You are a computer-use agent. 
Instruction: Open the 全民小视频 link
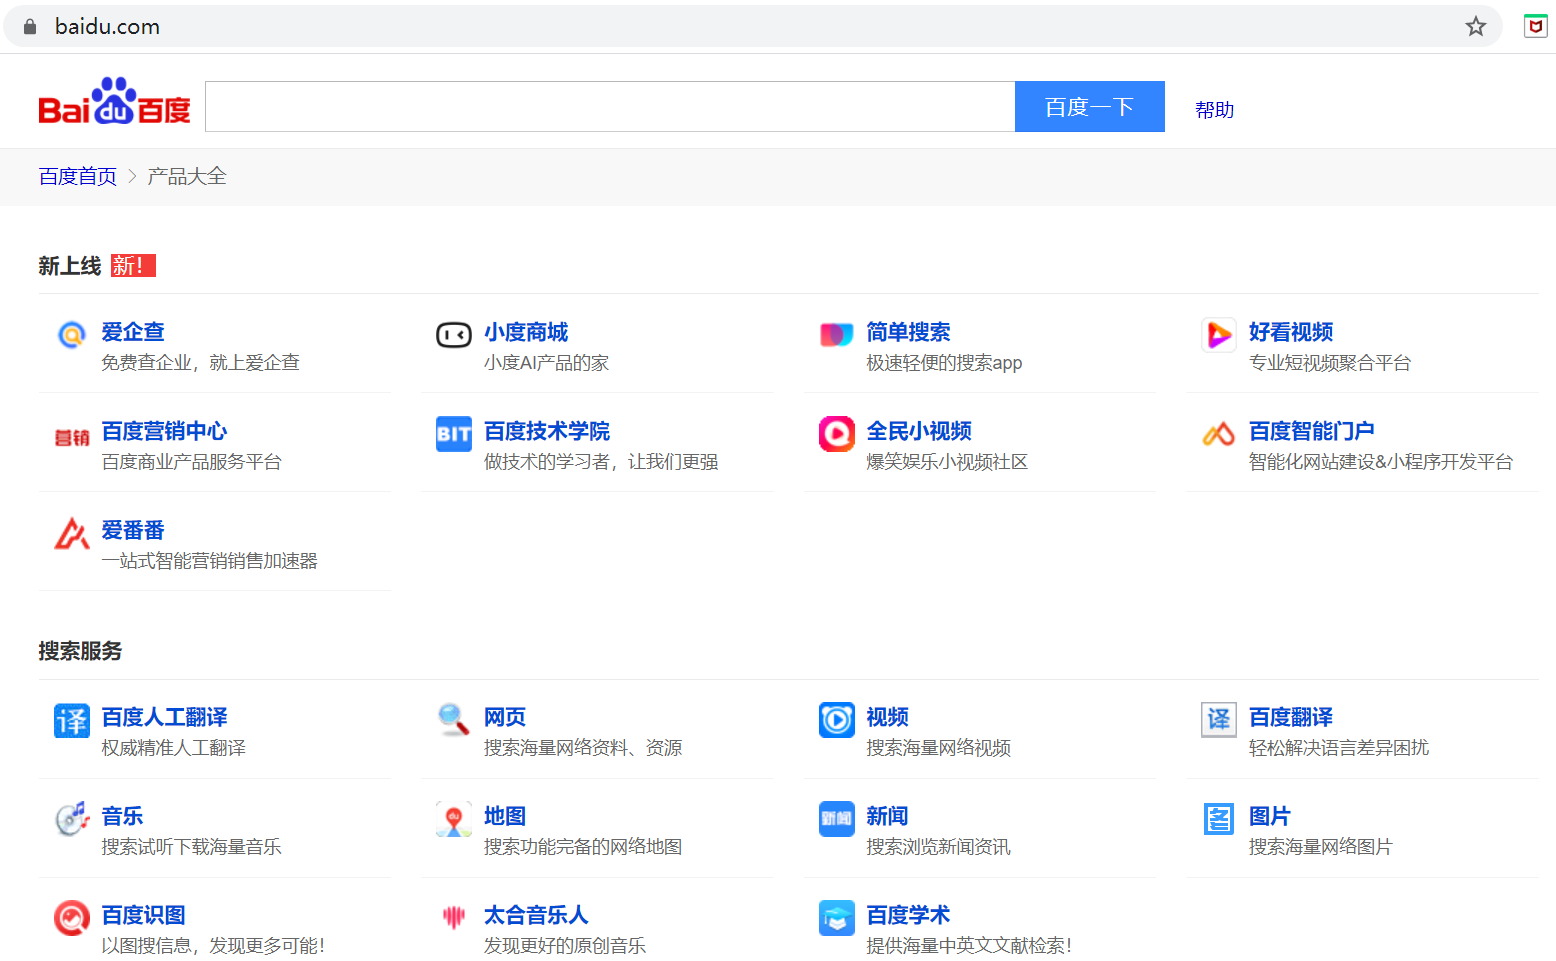(x=919, y=431)
